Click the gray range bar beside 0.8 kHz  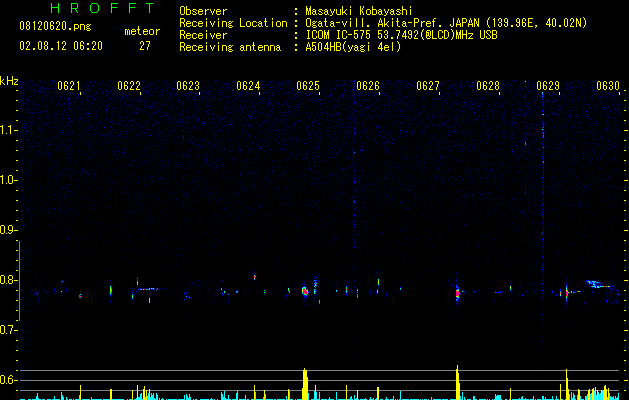point(20,280)
